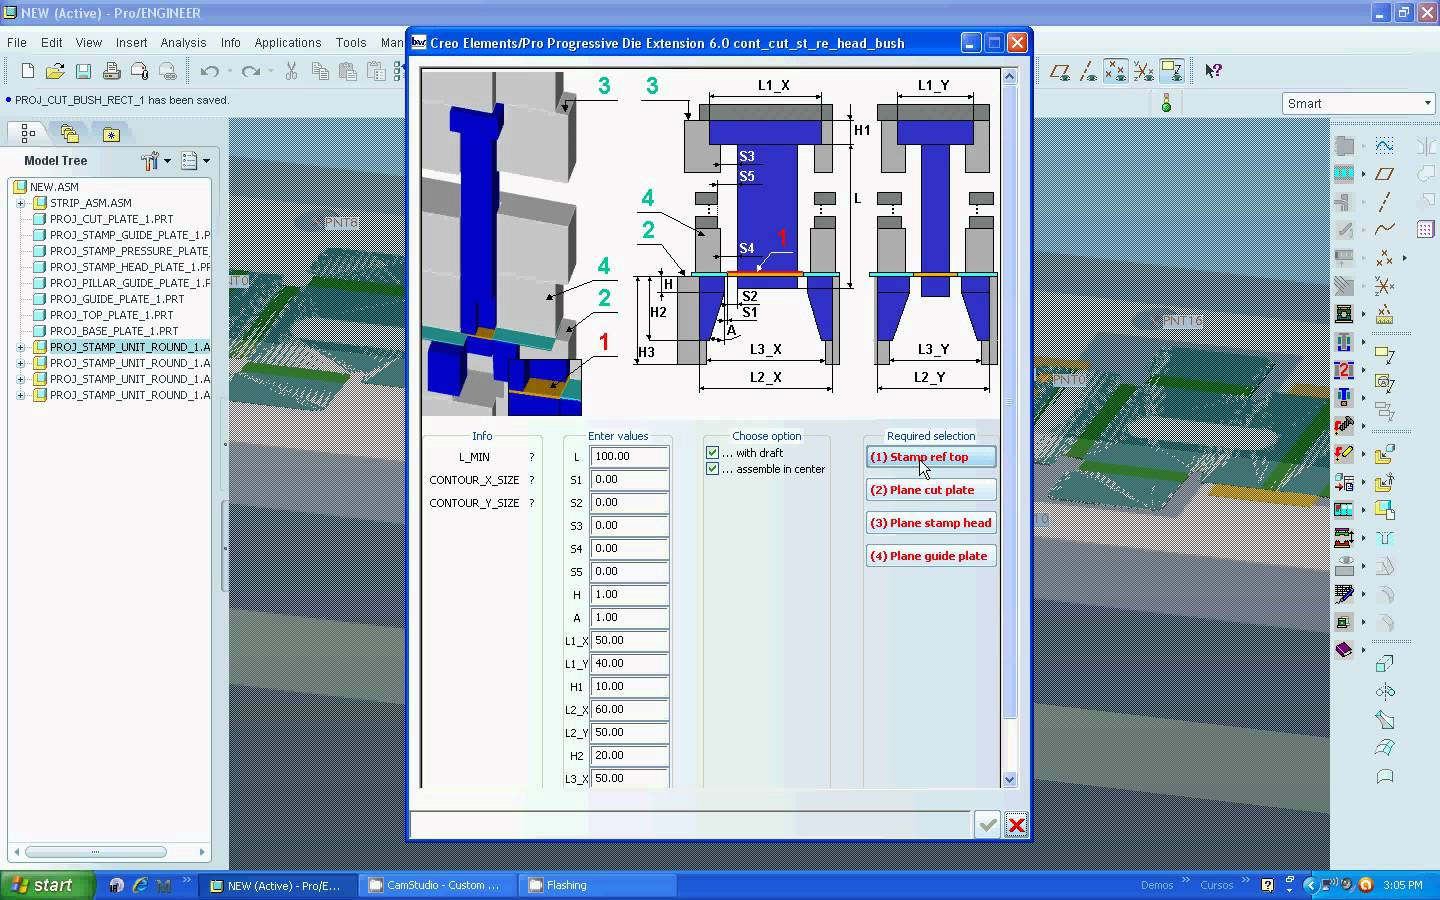Image resolution: width=1440 pixels, height=900 pixels.
Task: Click the L1_X value input field
Action: (x=629, y=641)
